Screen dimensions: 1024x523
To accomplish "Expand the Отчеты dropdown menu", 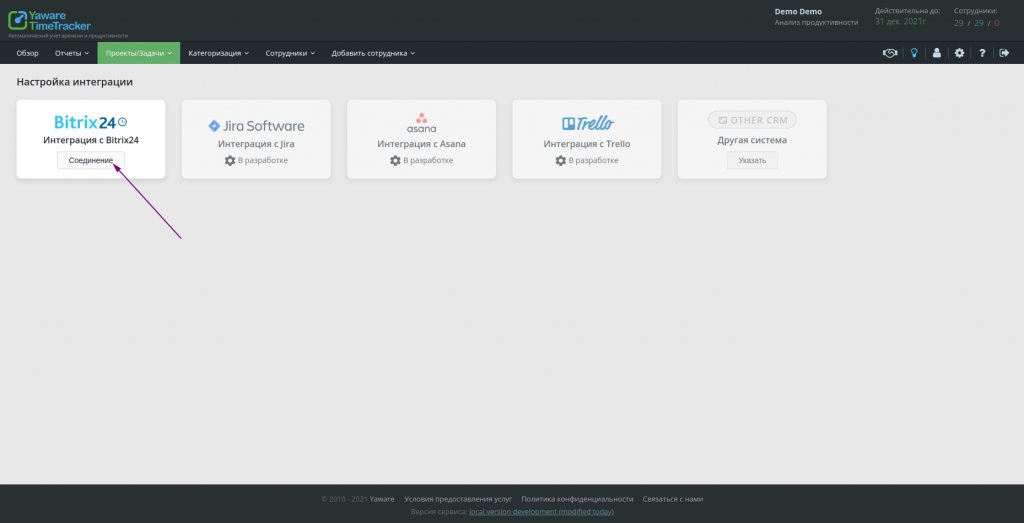I will coord(72,53).
